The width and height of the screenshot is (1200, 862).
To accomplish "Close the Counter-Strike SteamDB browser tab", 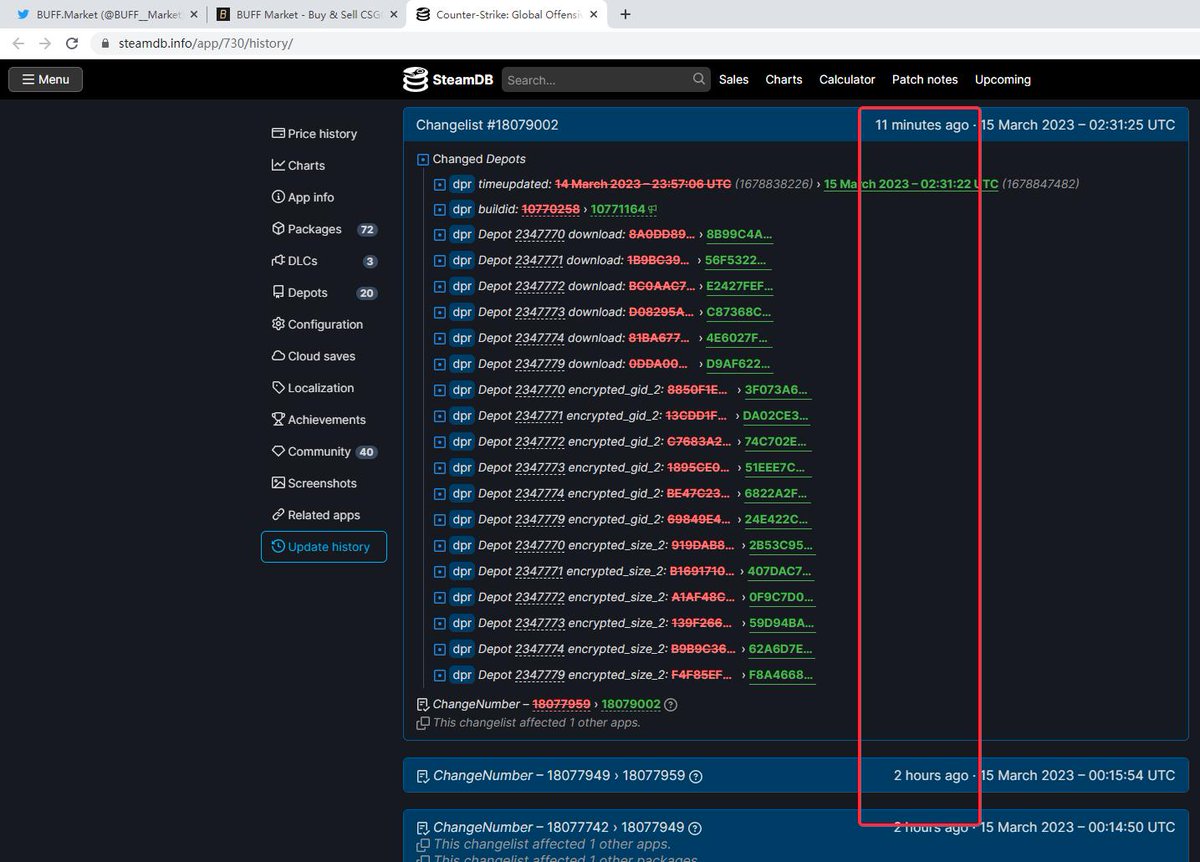I will (594, 15).
